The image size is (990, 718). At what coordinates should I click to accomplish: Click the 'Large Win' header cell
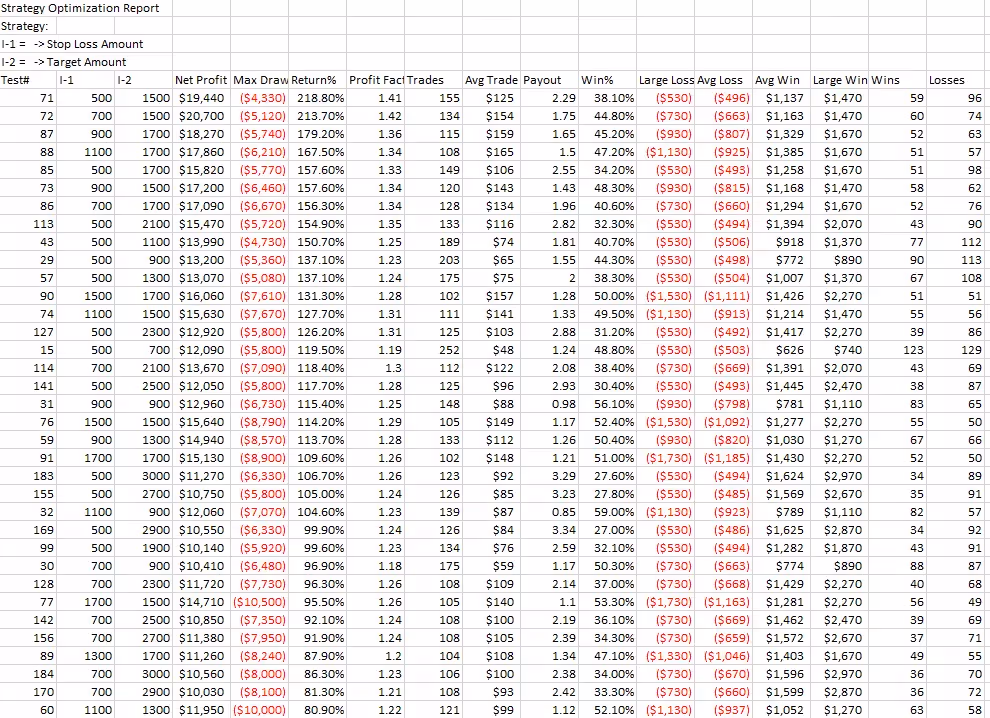tap(840, 80)
